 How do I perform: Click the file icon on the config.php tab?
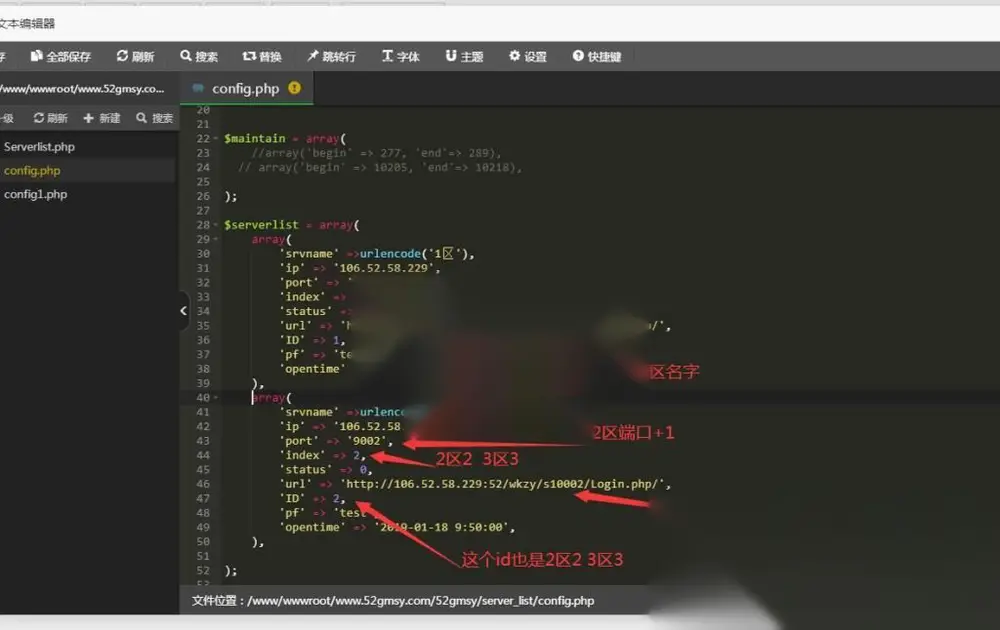click(x=198, y=88)
